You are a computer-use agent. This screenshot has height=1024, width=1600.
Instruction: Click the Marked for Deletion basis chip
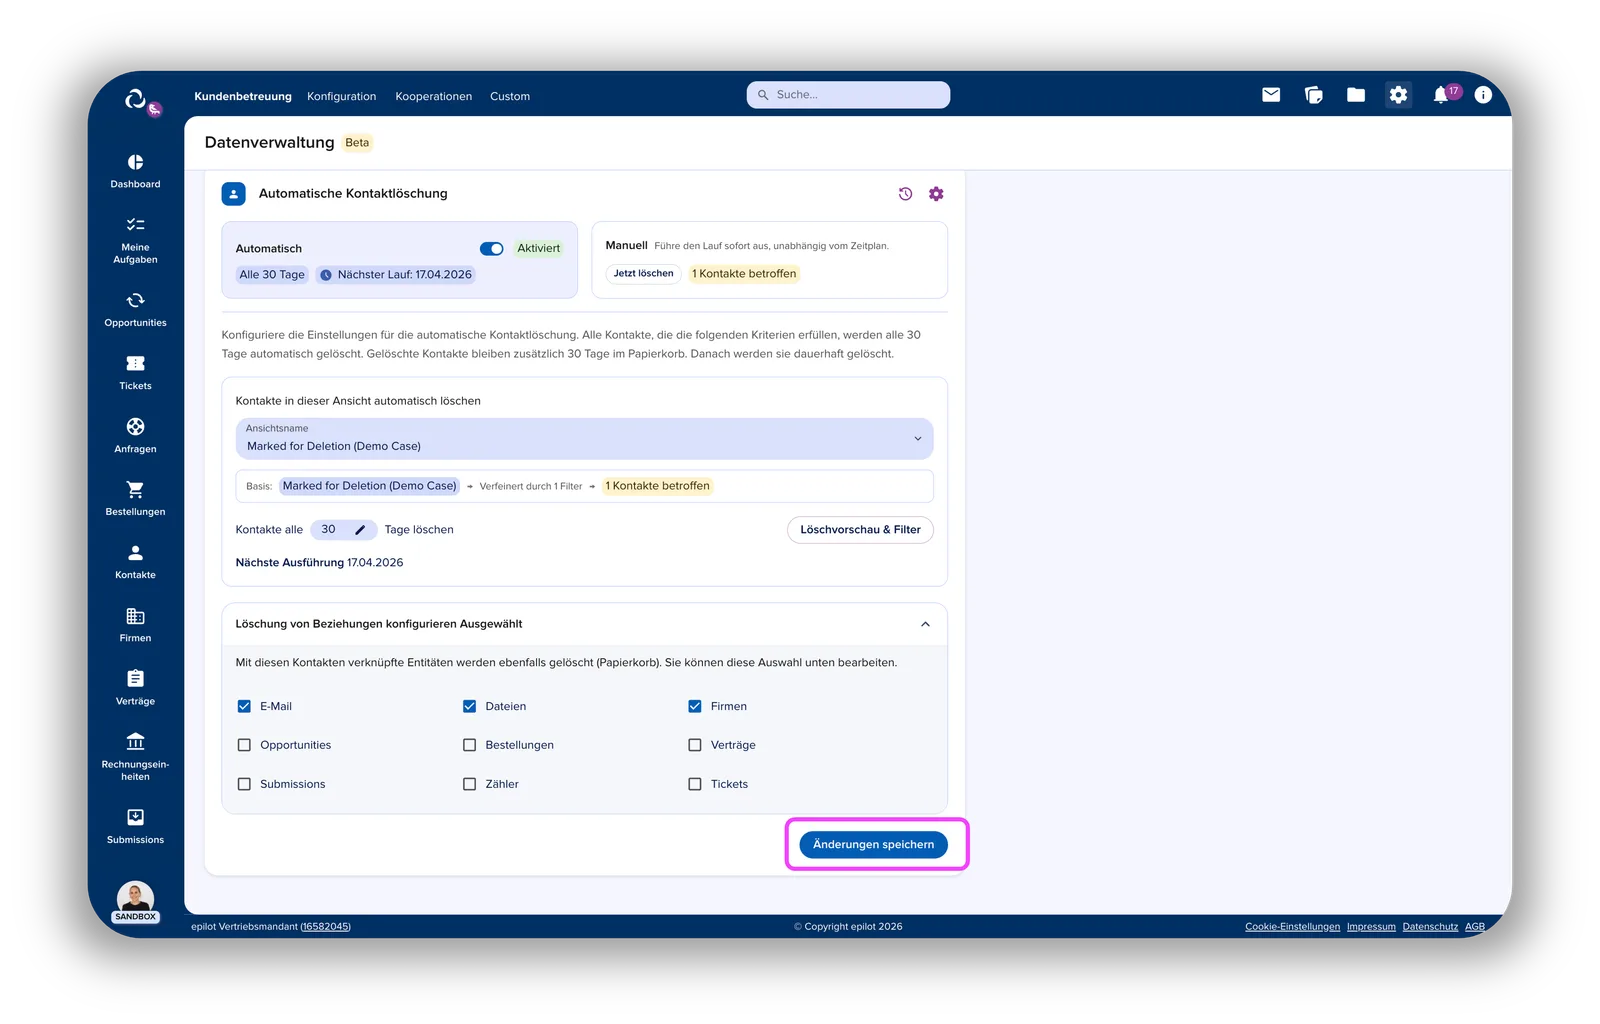coord(369,486)
